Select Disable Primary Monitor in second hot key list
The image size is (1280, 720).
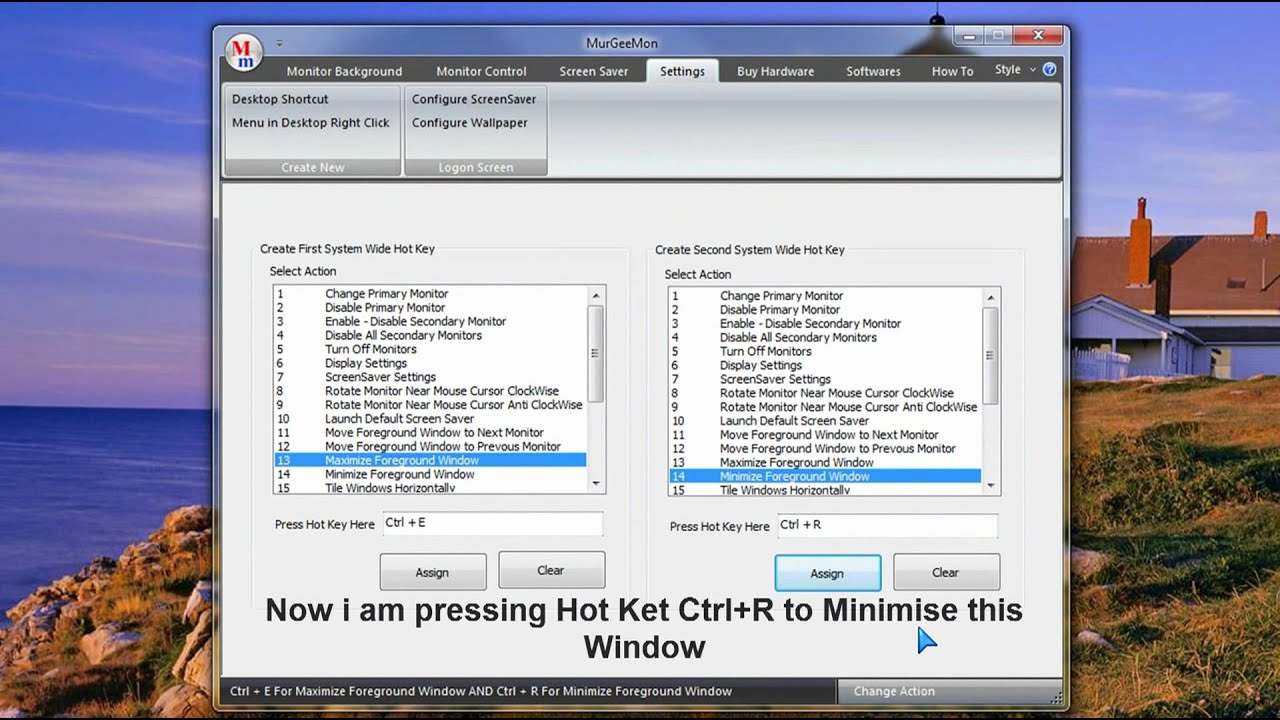[x=825, y=310]
